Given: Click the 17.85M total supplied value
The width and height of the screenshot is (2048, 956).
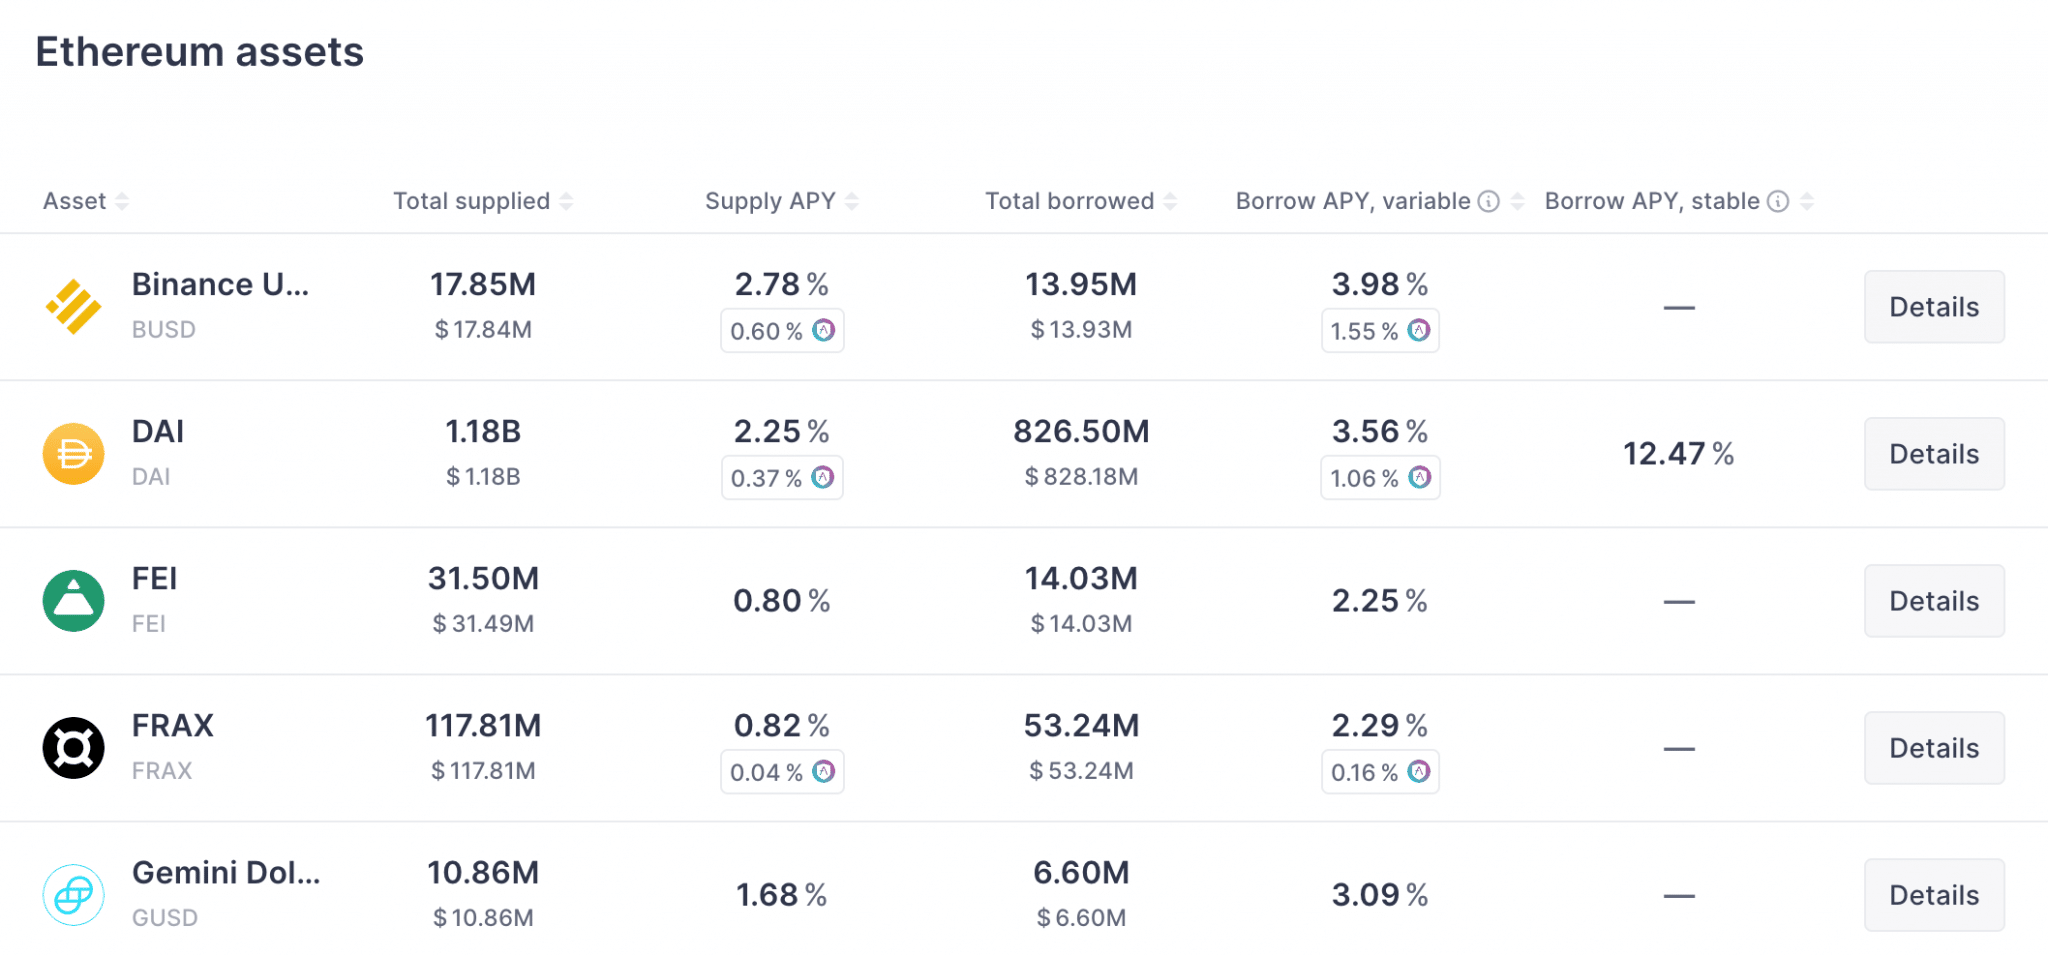Looking at the screenshot, I should pos(483,285).
